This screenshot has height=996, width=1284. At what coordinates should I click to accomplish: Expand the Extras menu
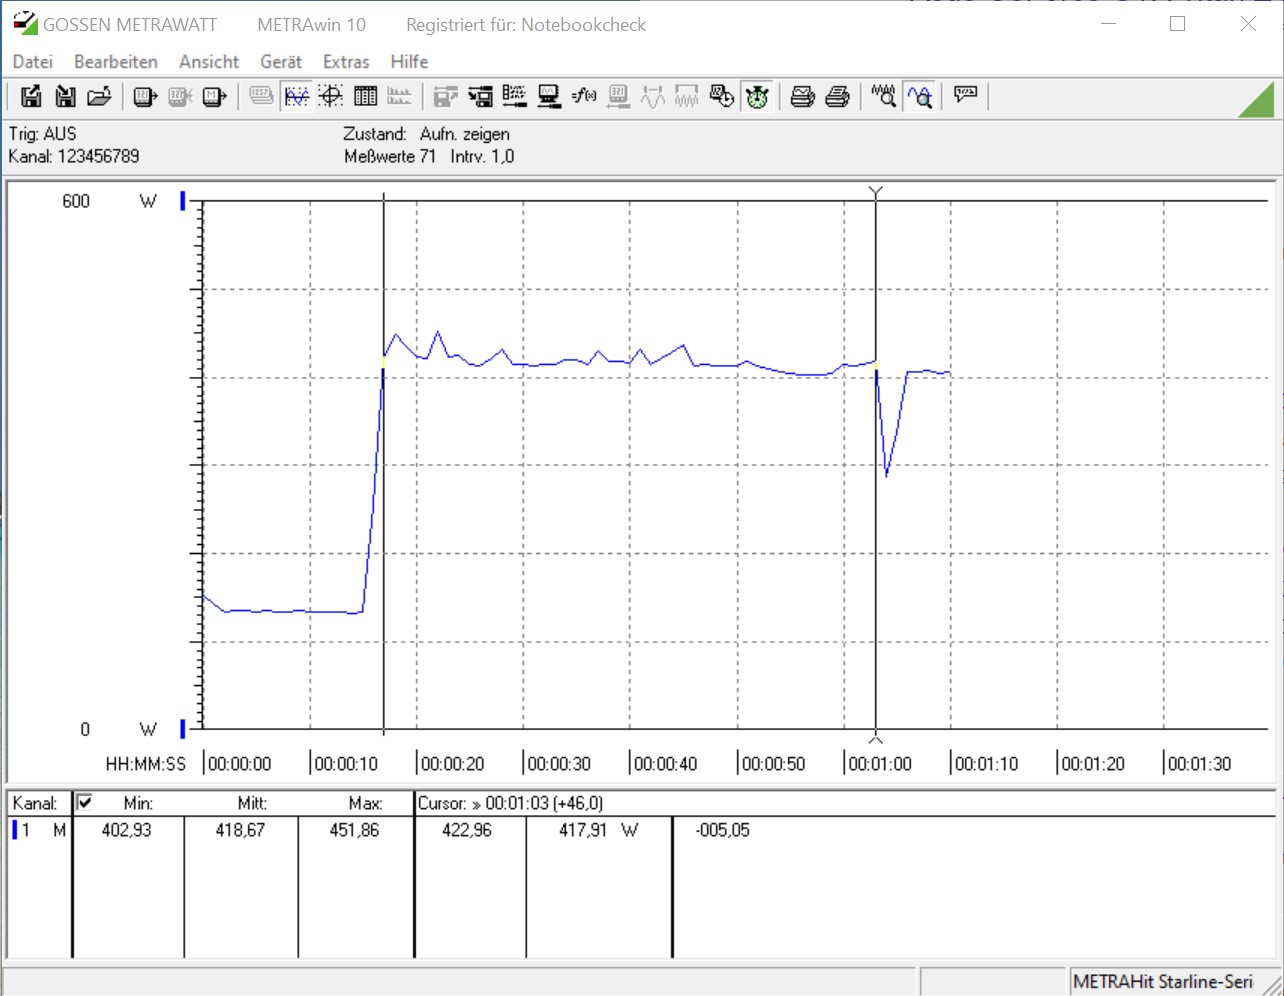click(346, 62)
